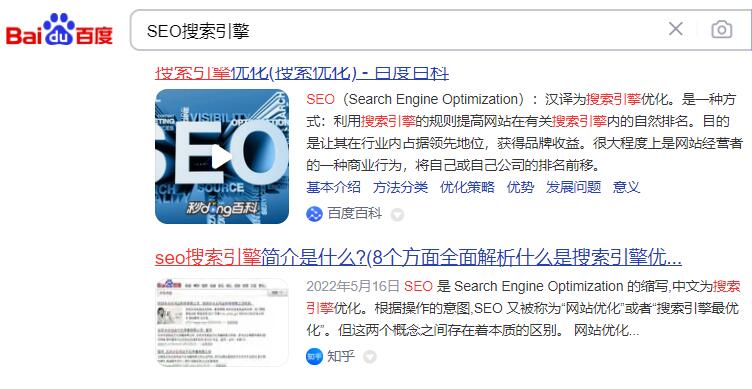Click 百度百科 source name
Image resolution: width=752 pixels, height=389 pixels.
pos(354,213)
